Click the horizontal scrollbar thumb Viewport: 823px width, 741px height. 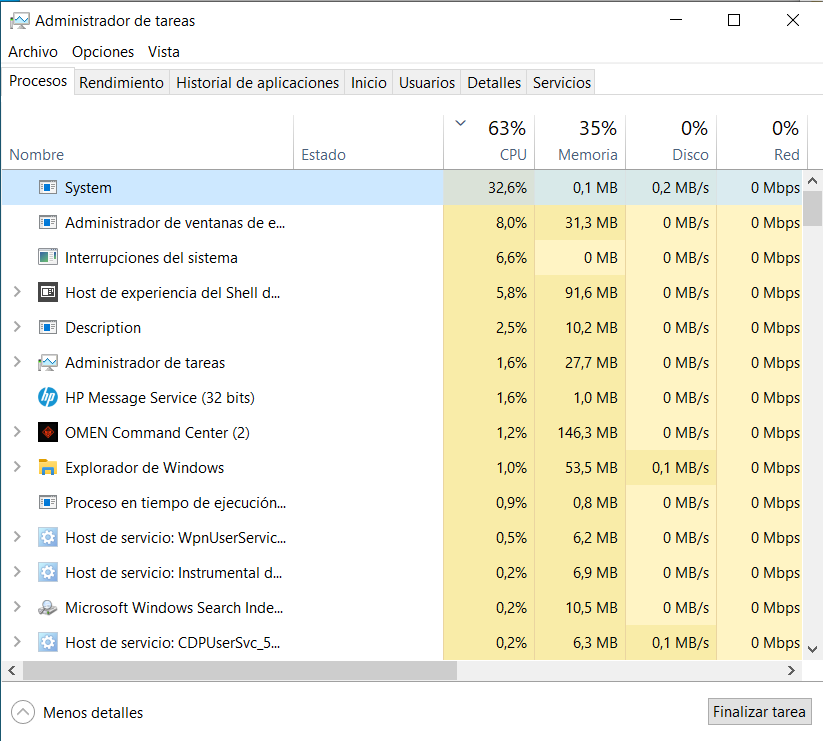(x=240, y=670)
